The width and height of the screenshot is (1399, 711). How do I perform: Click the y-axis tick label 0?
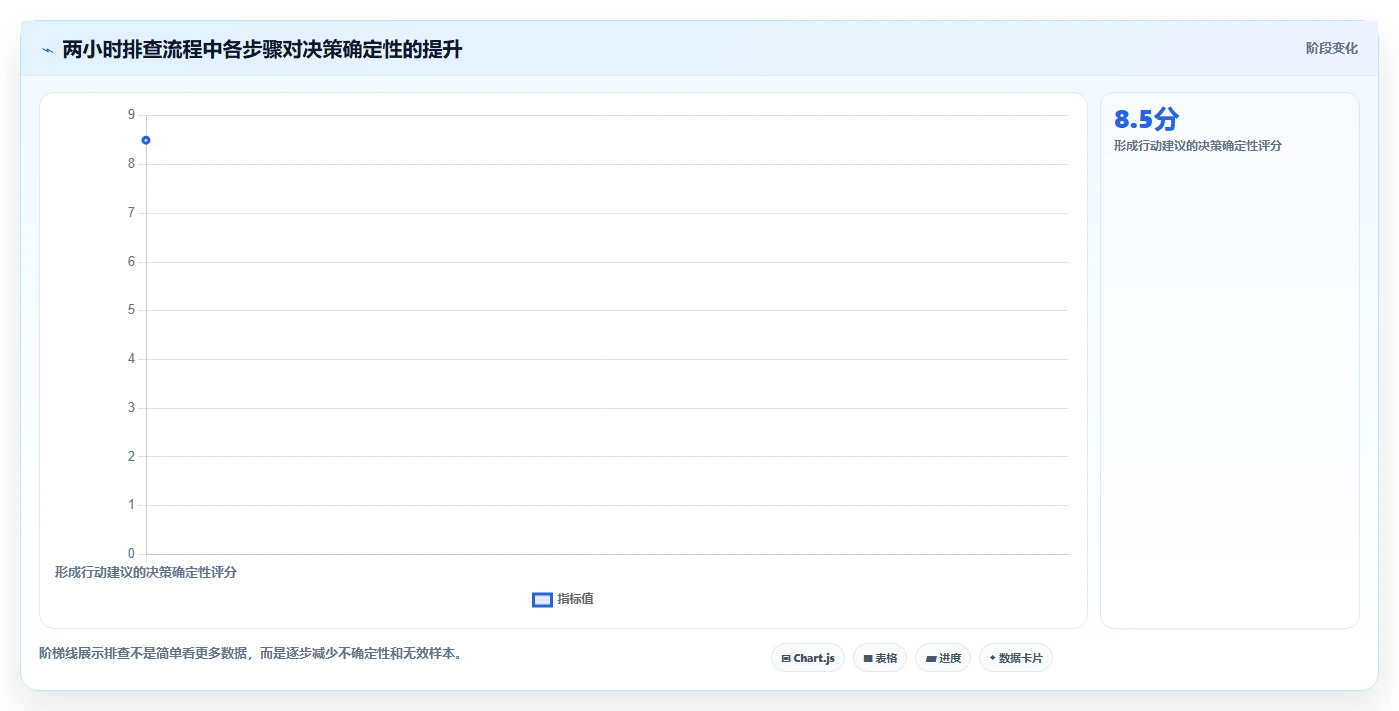coord(131,553)
